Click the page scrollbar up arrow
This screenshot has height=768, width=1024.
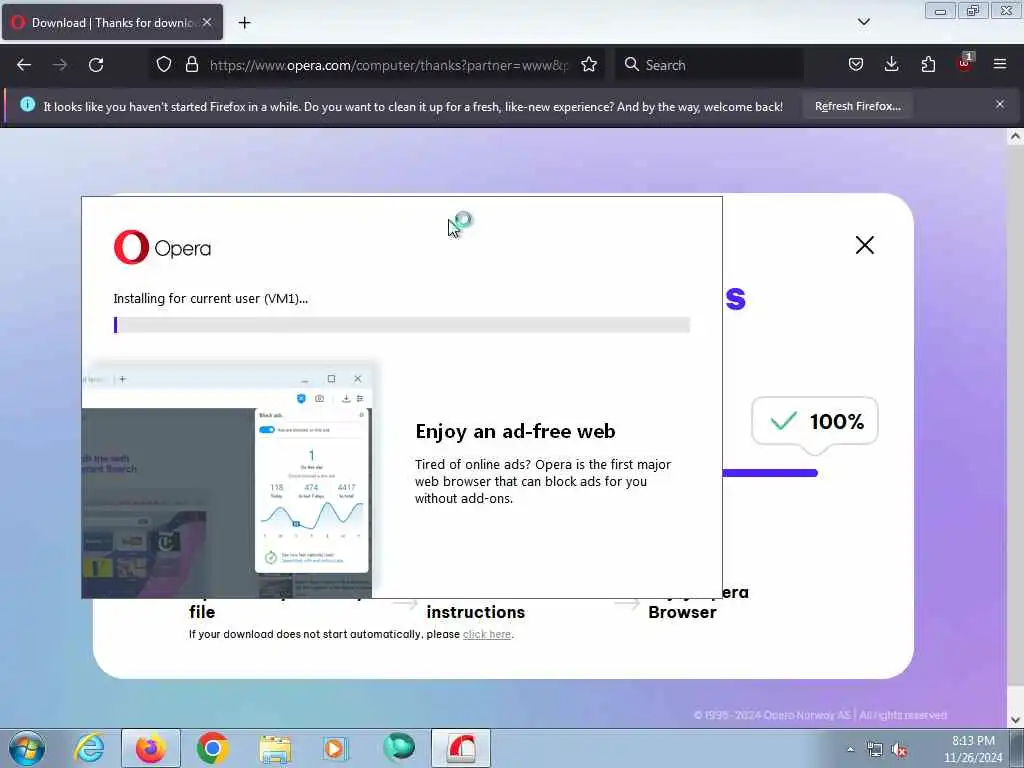1015,137
